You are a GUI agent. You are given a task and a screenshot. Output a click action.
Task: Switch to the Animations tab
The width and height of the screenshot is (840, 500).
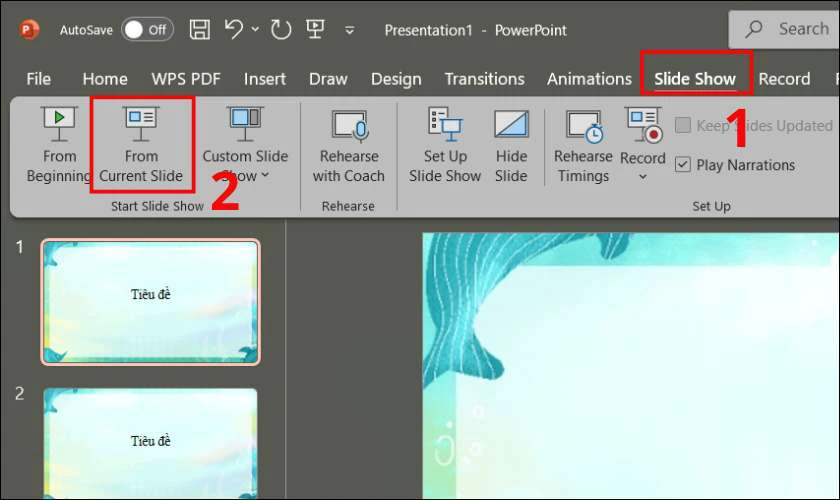589,79
